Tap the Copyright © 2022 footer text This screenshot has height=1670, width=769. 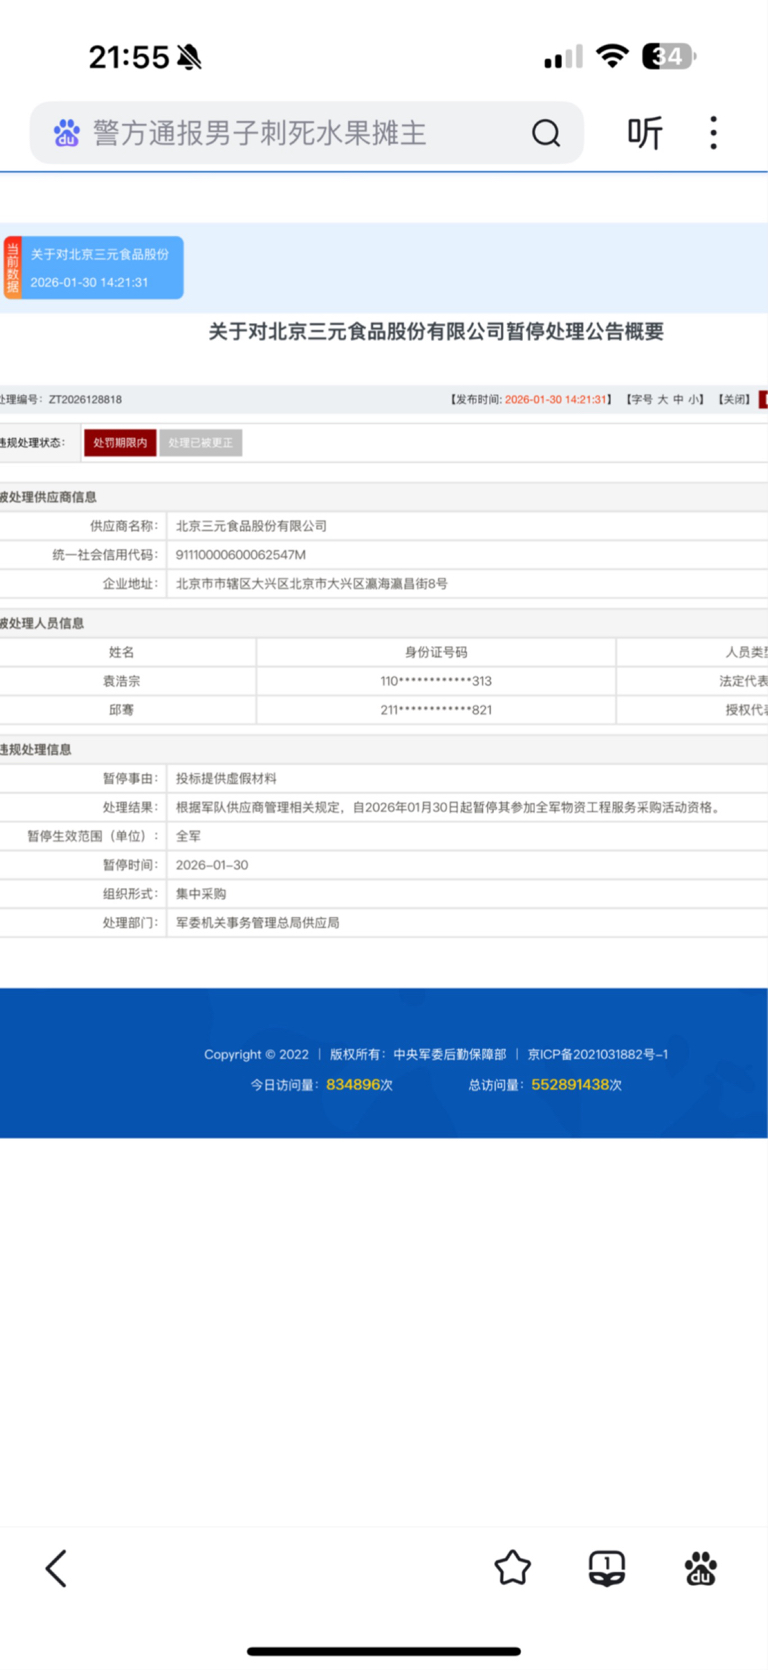(256, 1054)
